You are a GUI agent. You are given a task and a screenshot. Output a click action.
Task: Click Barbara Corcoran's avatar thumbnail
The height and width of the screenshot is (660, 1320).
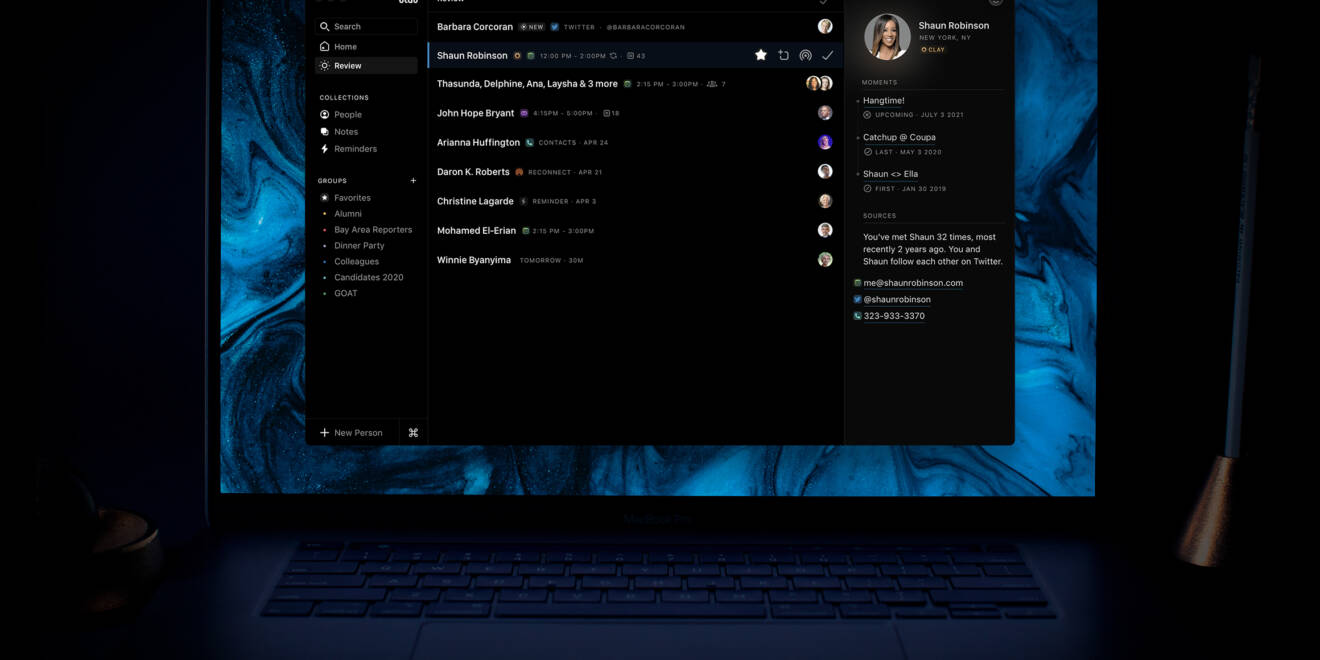[825, 27]
